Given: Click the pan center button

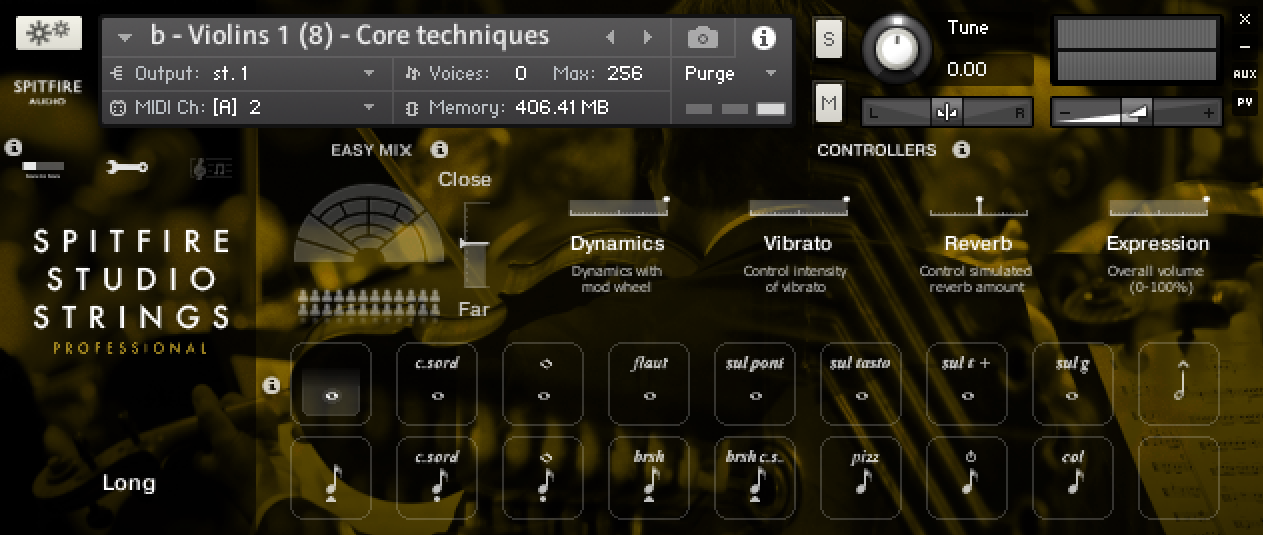Looking at the screenshot, I should (x=946, y=114).
